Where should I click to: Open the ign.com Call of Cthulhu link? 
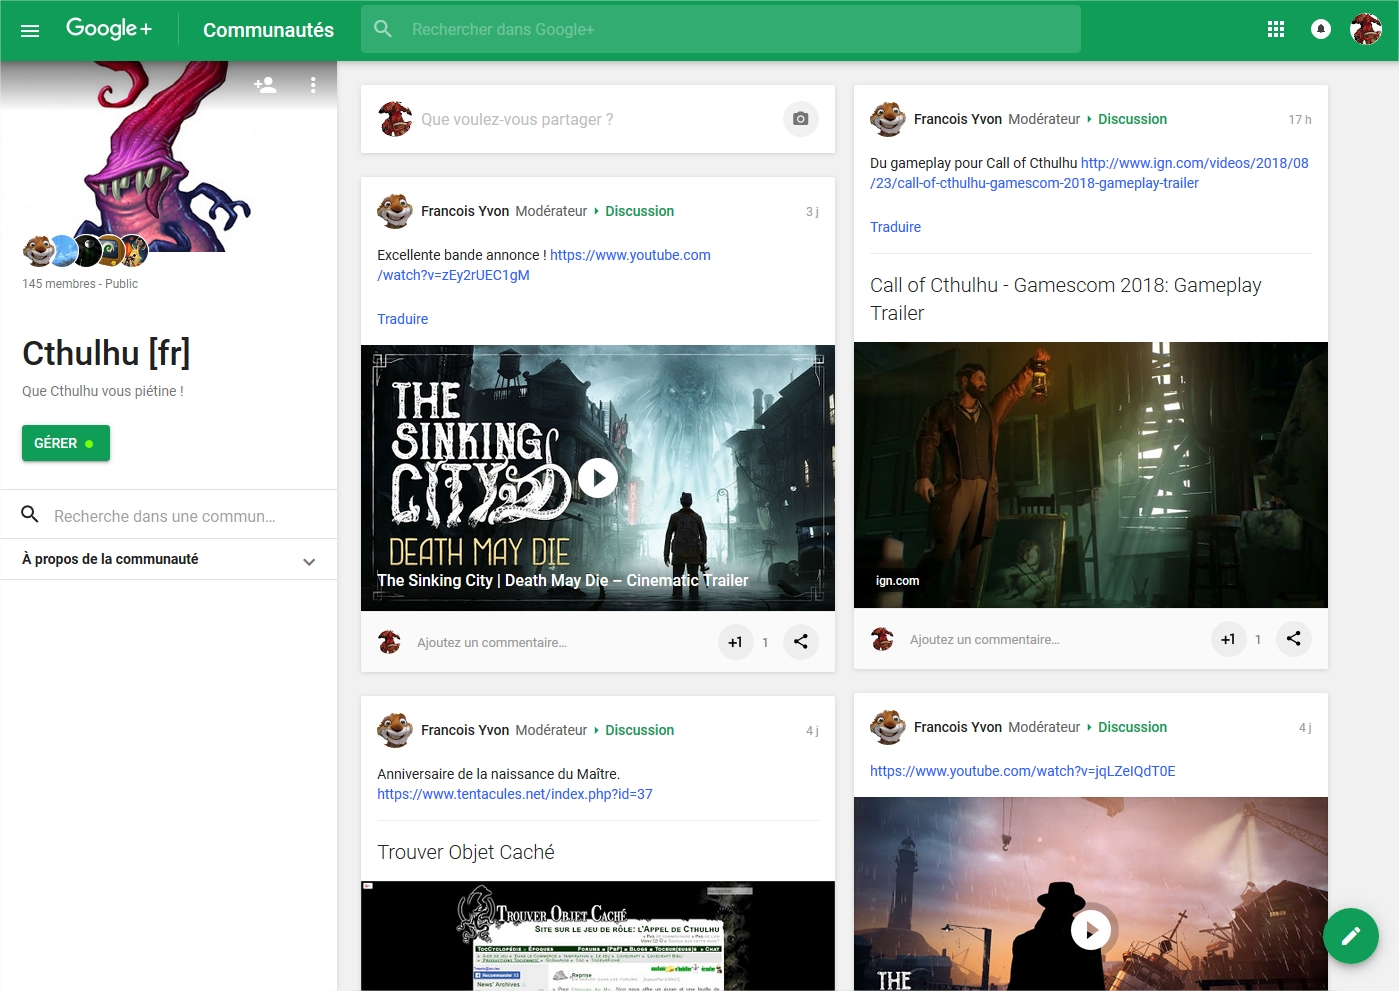[x=1089, y=173]
